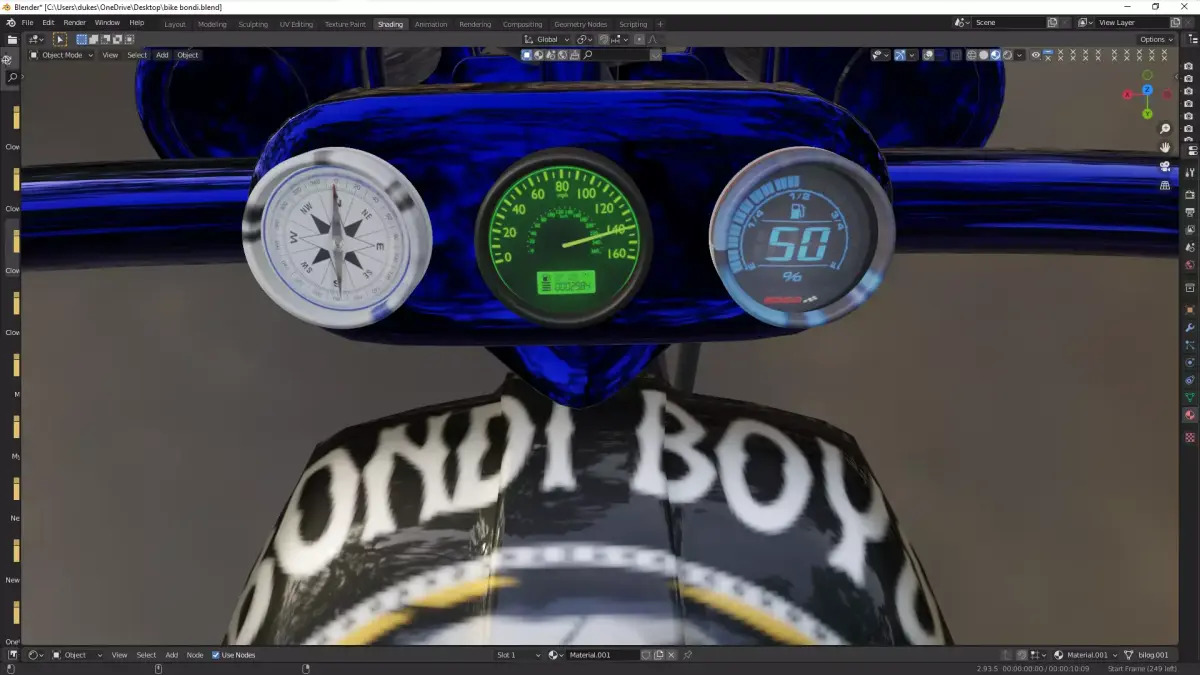This screenshot has height=675, width=1200.
Task: Open the File menu
Action: pyautogui.click(x=27, y=22)
